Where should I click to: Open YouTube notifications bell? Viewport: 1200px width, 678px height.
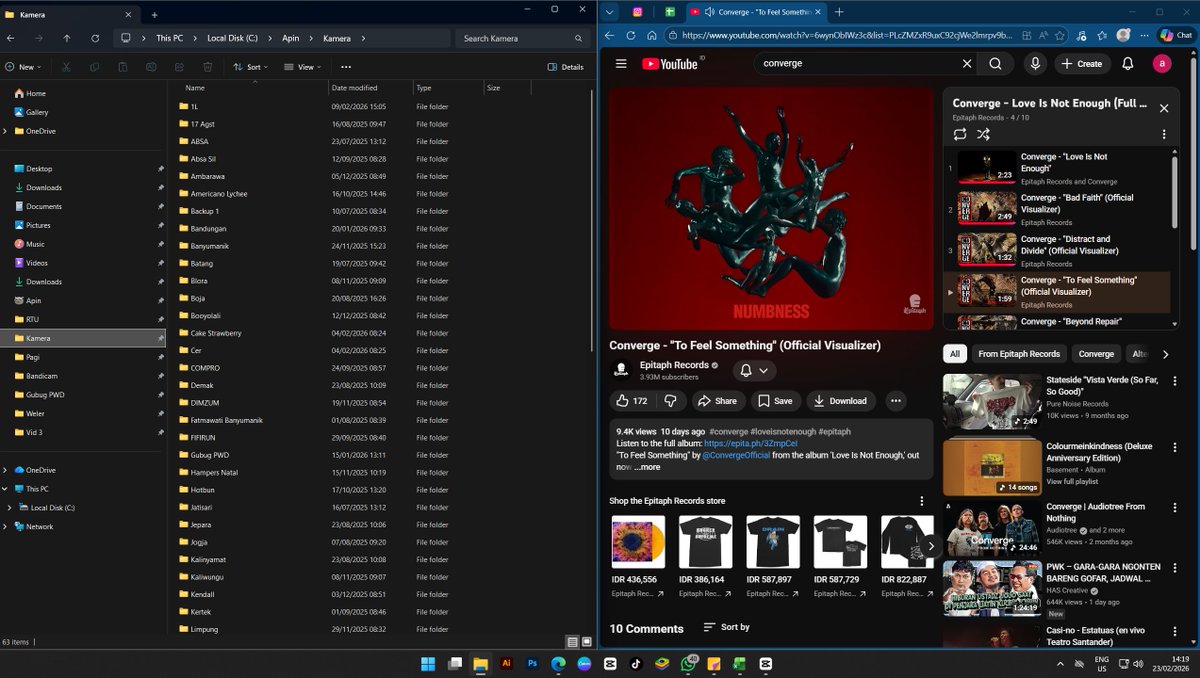[1128, 63]
